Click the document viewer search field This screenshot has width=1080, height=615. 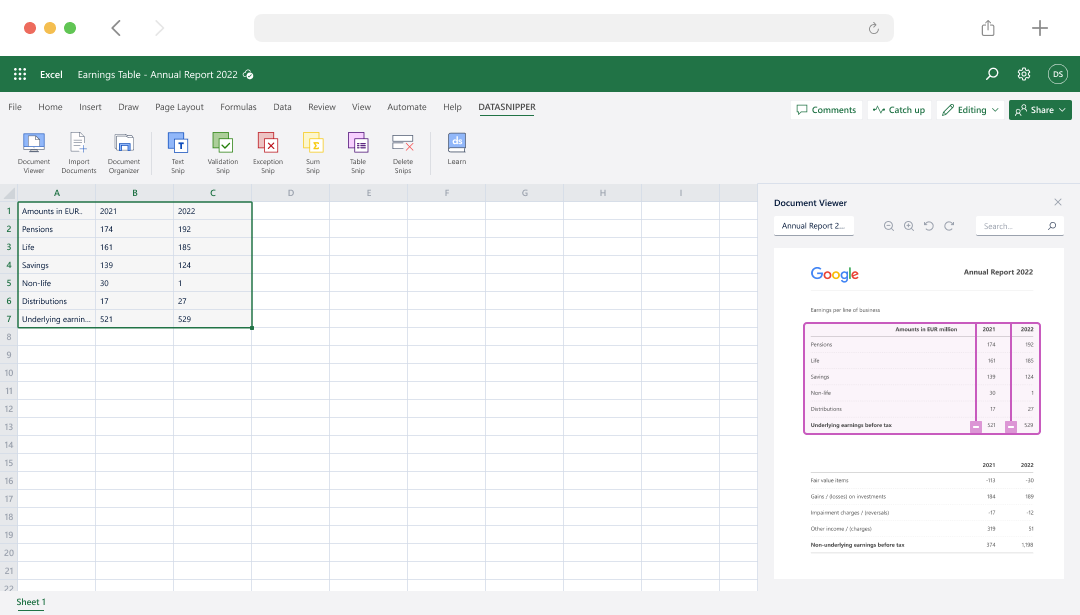coord(1012,227)
